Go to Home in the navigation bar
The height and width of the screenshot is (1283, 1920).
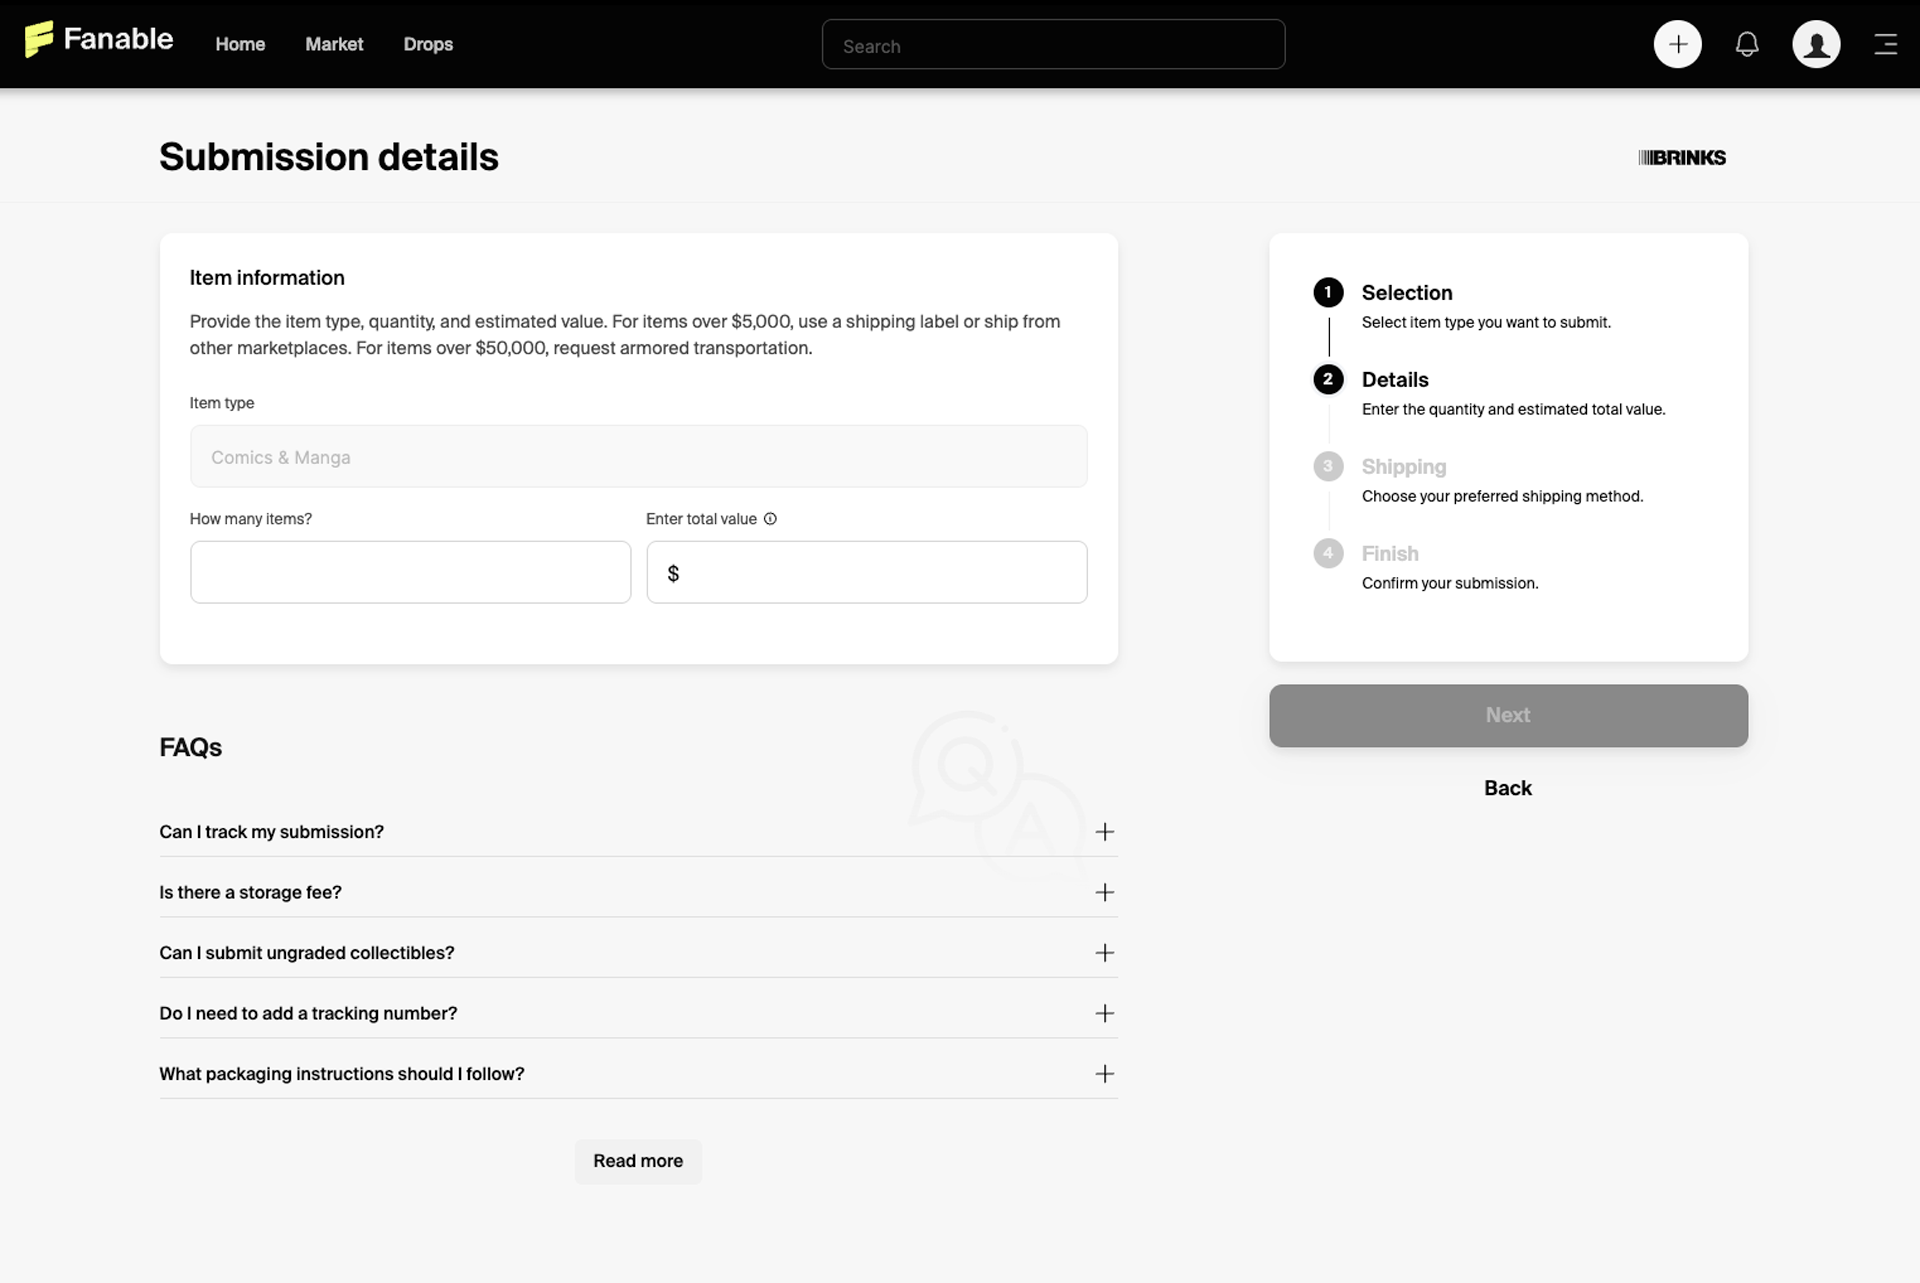click(240, 44)
